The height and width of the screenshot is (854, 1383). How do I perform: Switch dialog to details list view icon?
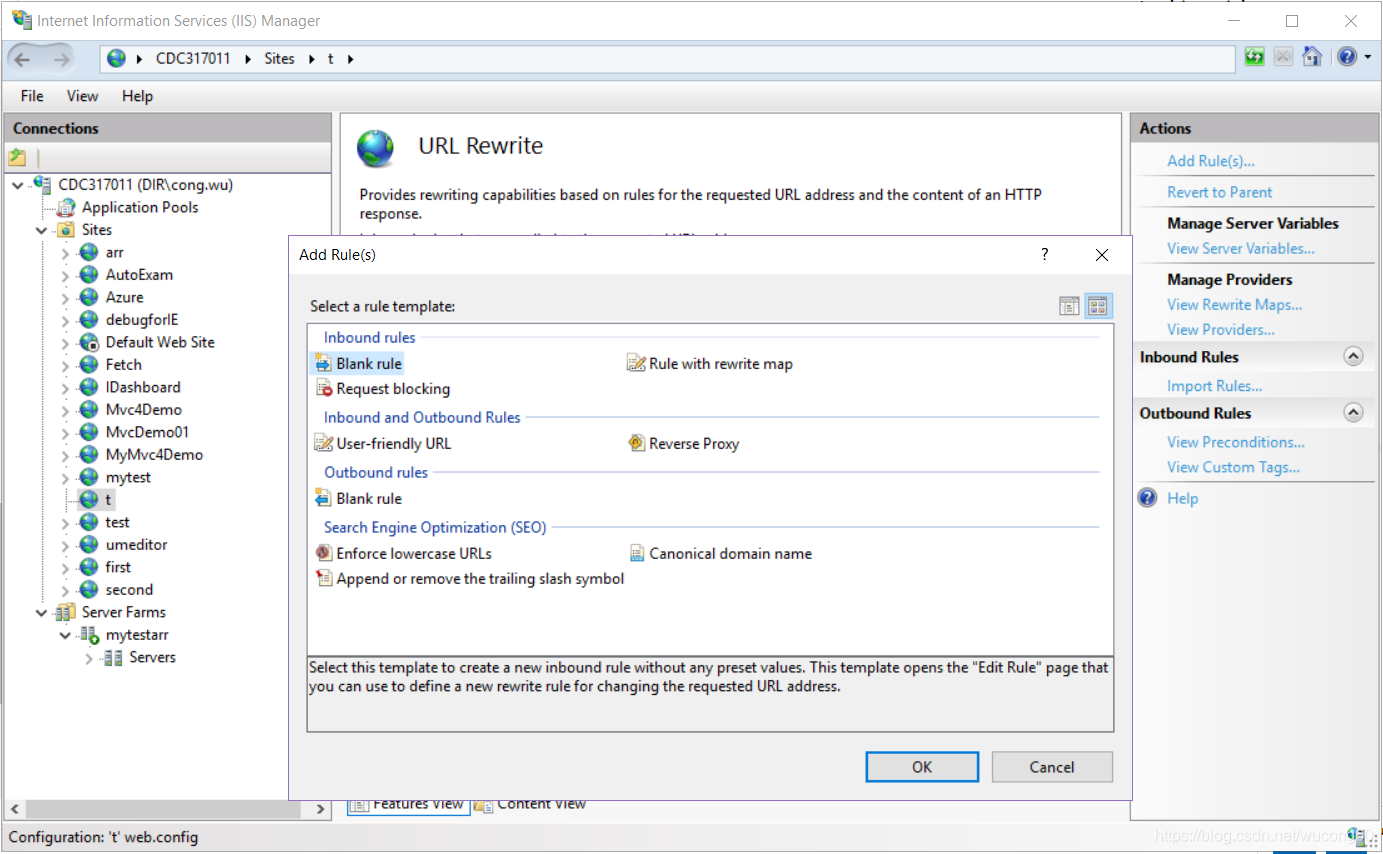(x=1069, y=306)
